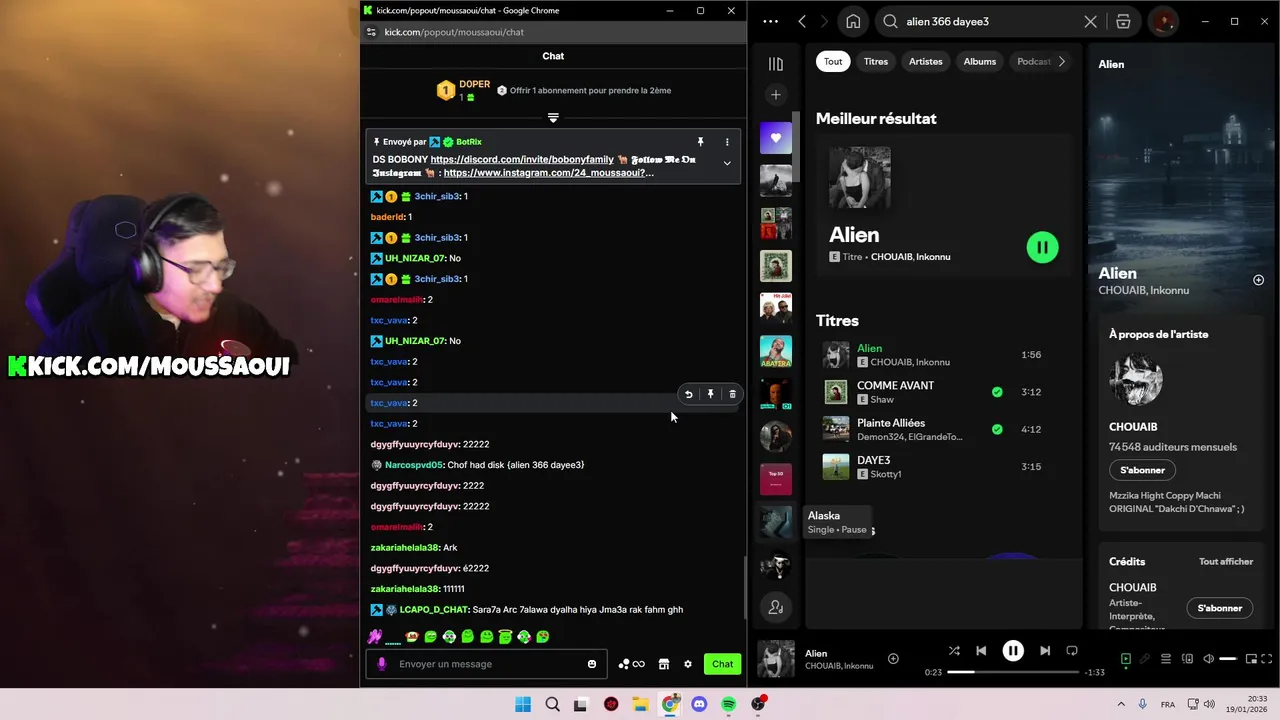This screenshot has width=1280, height=720.
Task: Add Alien to liked songs in player bar
Action: click(x=893, y=658)
